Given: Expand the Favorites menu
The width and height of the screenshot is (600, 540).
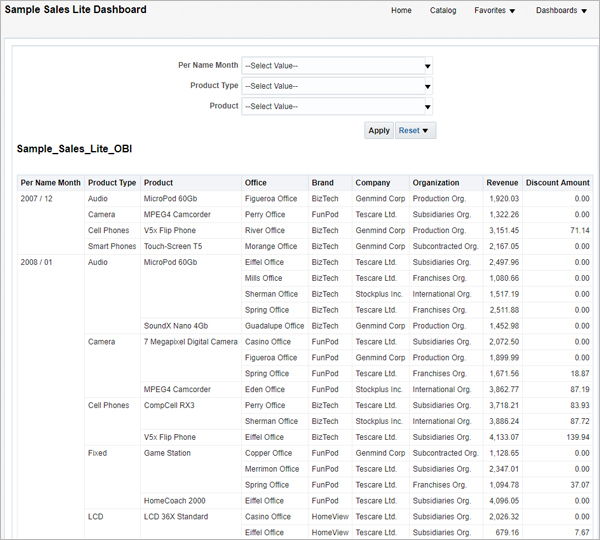Looking at the screenshot, I should click(494, 10).
